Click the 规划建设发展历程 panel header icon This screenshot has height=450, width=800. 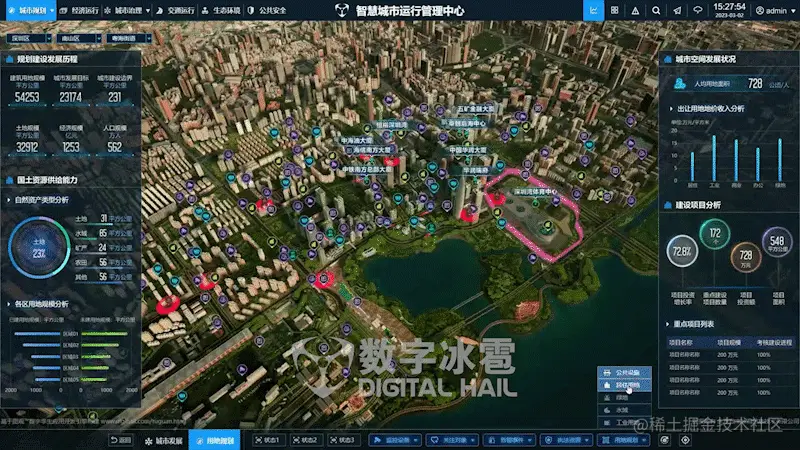9,59
